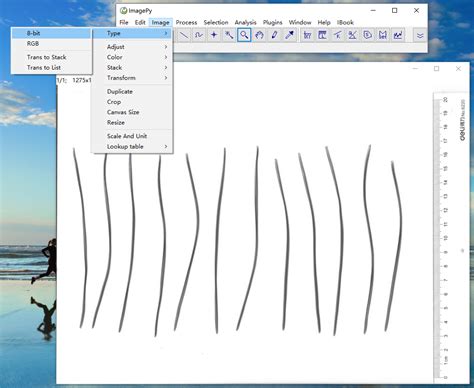The width and height of the screenshot is (474, 388).
Task: Maximize the image canvas window
Action: click(x=437, y=69)
